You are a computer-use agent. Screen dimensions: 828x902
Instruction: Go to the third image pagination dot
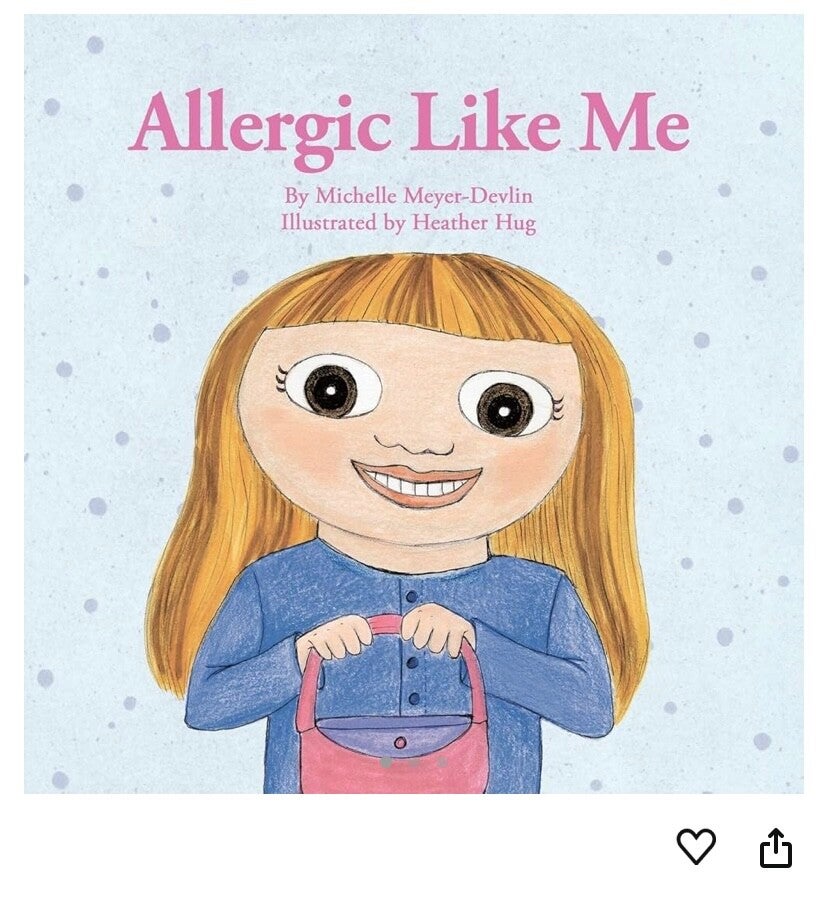pyautogui.click(x=442, y=763)
